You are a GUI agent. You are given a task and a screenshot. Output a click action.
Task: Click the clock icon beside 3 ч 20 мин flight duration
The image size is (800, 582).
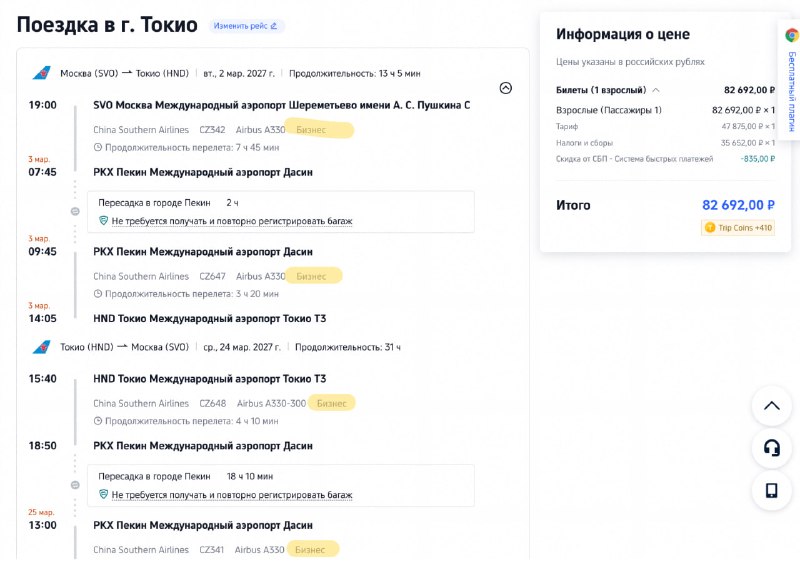(98, 294)
